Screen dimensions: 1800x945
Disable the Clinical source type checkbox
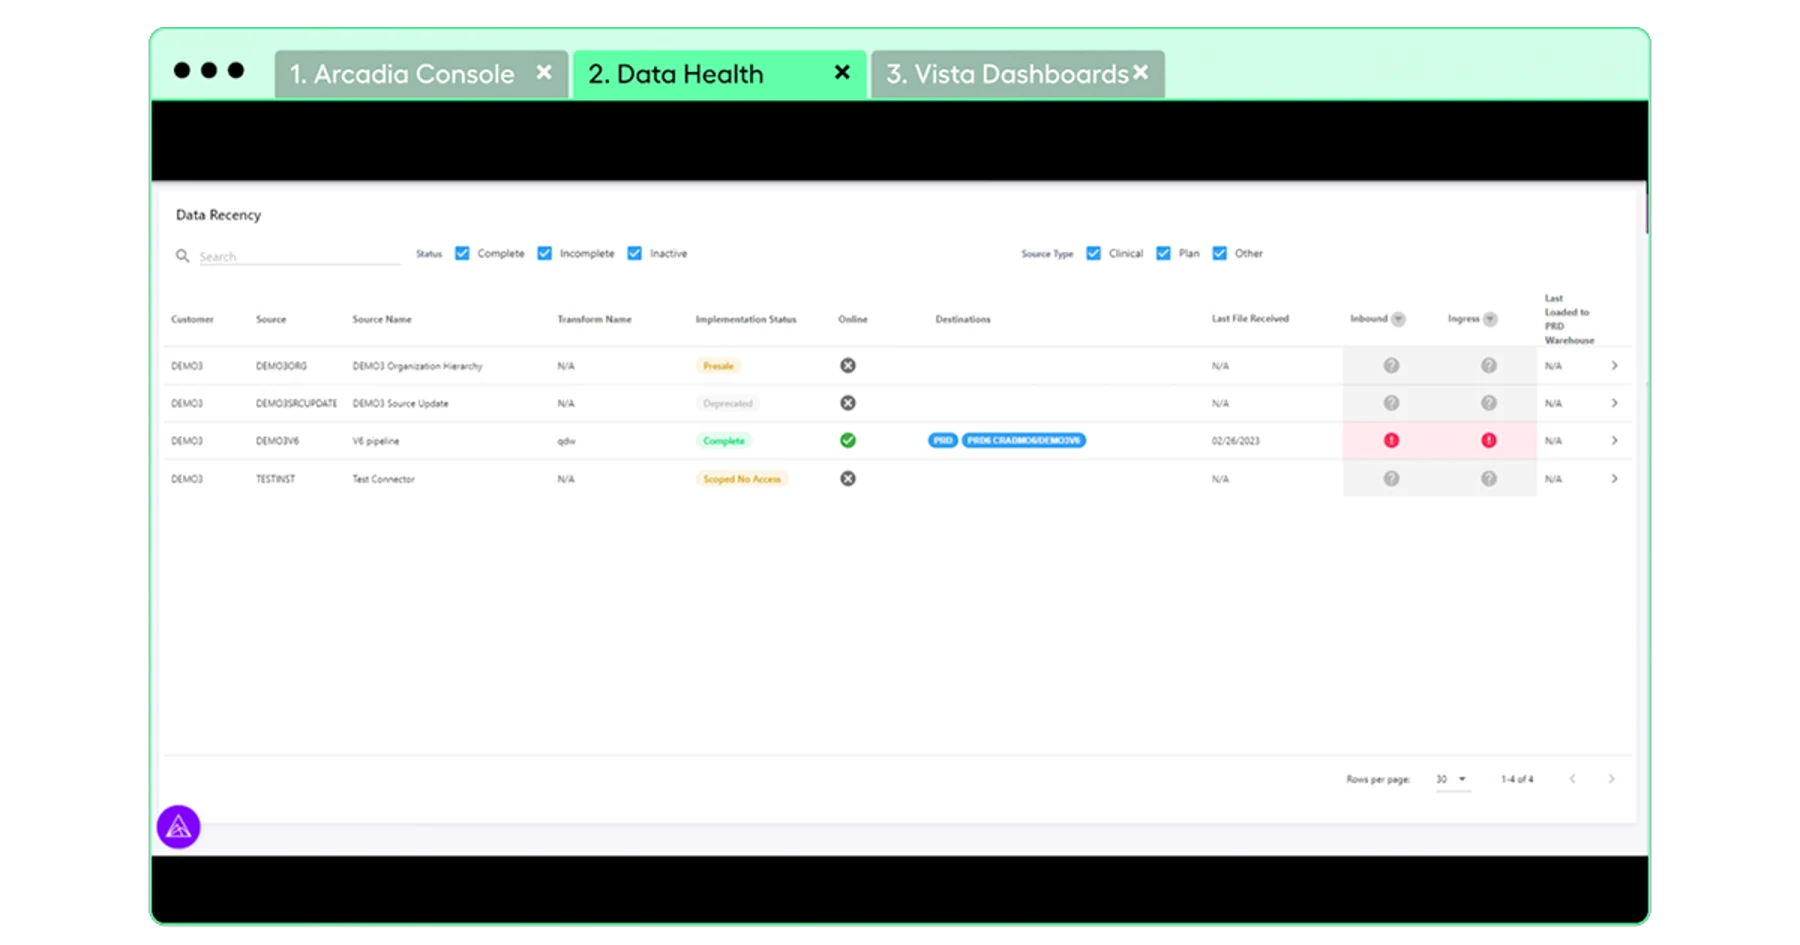pyautogui.click(x=1094, y=254)
